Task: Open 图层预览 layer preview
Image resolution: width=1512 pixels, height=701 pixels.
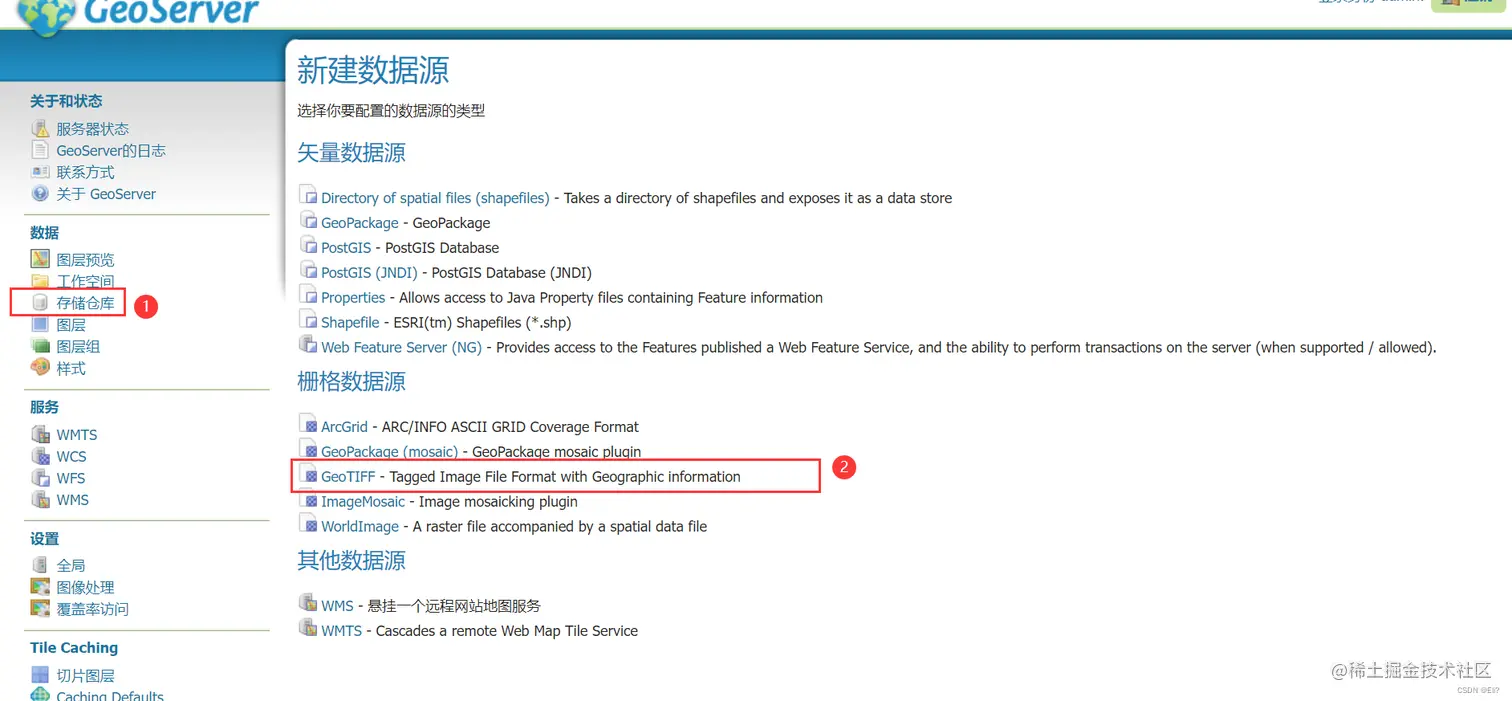Action: [85, 260]
